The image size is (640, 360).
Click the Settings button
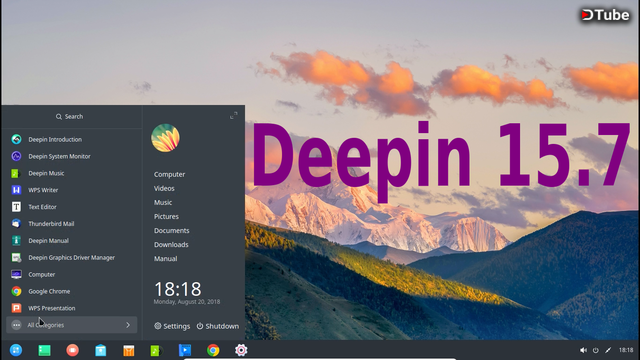(x=172, y=326)
